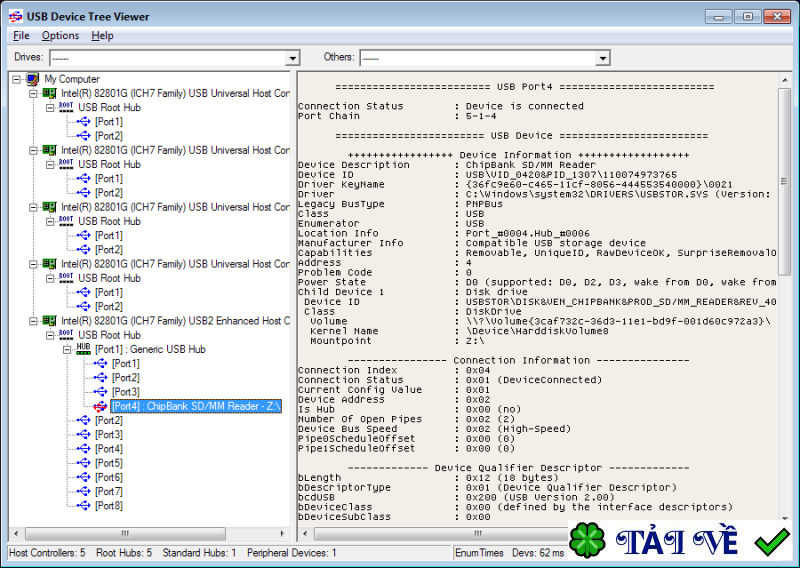
Task: Click the Generic USB Hub icon
Action: 83,349
